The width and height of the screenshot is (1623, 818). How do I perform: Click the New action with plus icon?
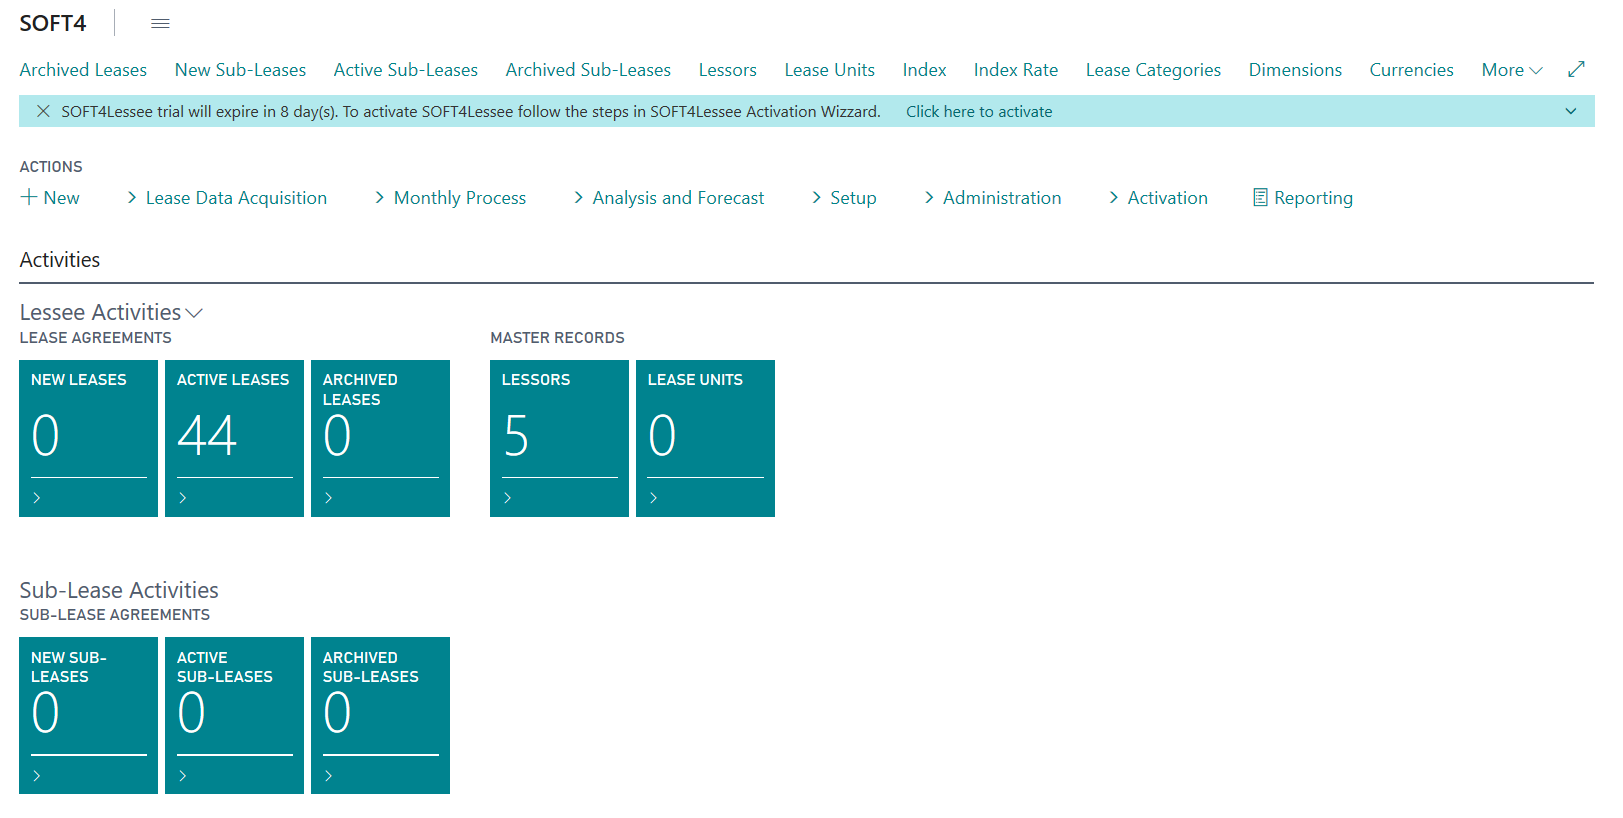(50, 198)
